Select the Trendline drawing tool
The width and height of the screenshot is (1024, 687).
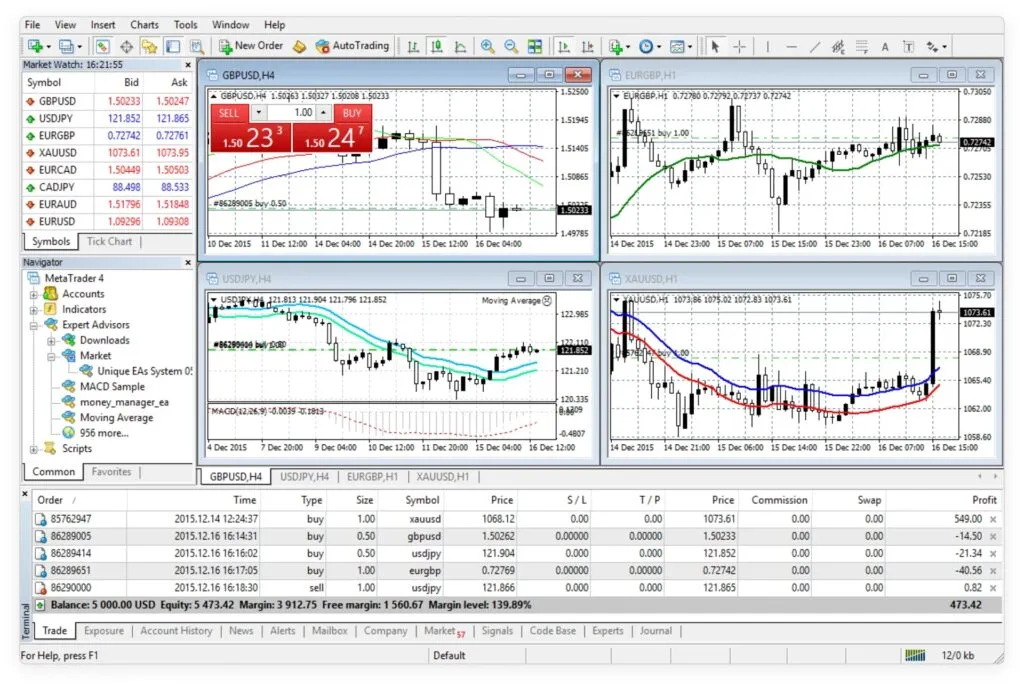tap(815, 46)
